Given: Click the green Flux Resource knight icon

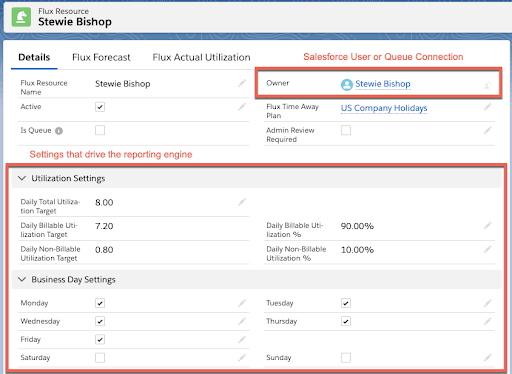Looking at the screenshot, I should click(x=21, y=17).
